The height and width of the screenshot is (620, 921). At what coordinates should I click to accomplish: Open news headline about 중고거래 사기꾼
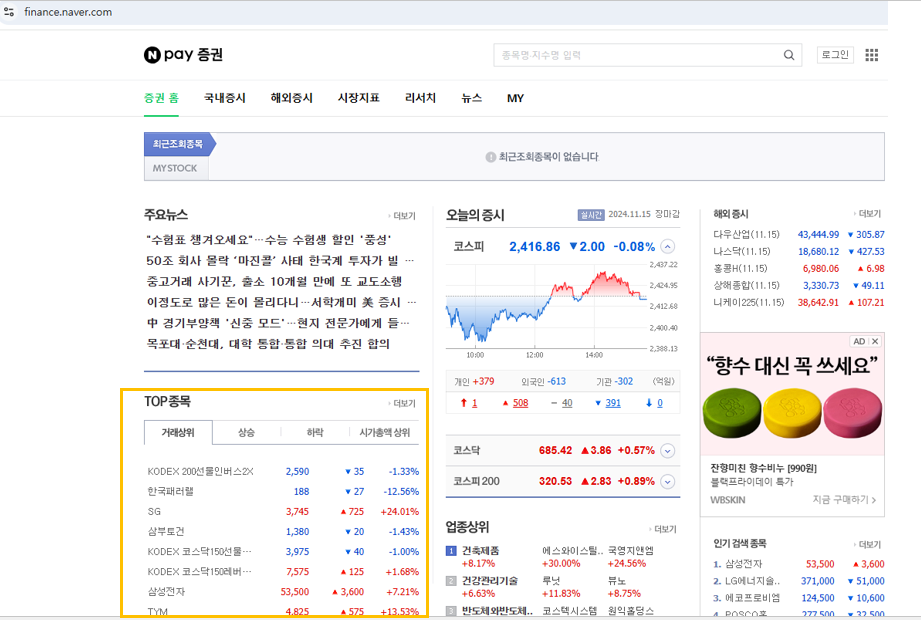(274, 281)
